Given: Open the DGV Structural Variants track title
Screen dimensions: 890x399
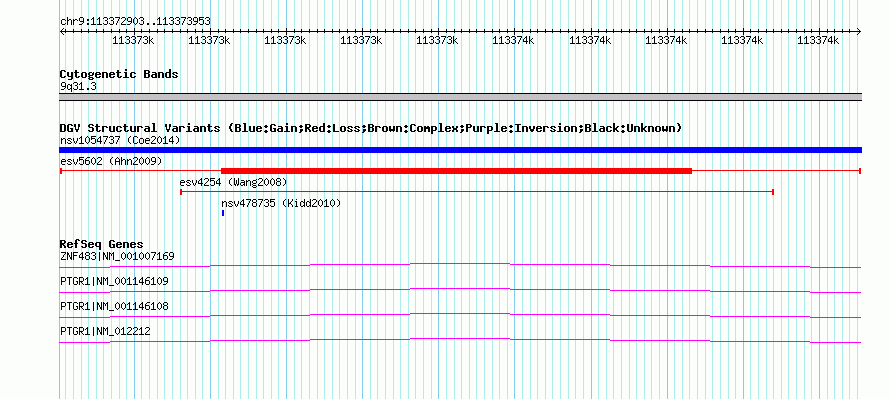Looking at the screenshot, I should (371, 128).
